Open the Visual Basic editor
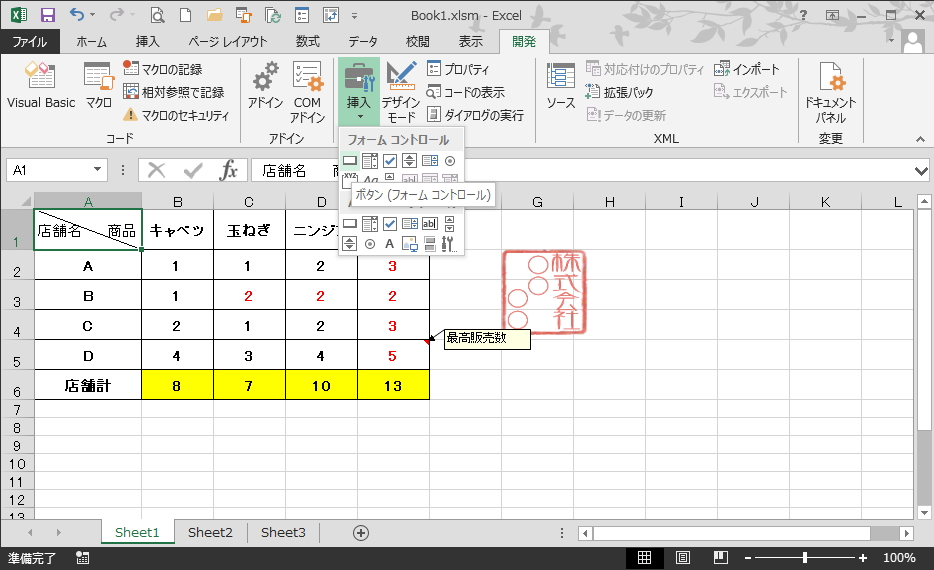 pyautogui.click(x=41, y=85)
